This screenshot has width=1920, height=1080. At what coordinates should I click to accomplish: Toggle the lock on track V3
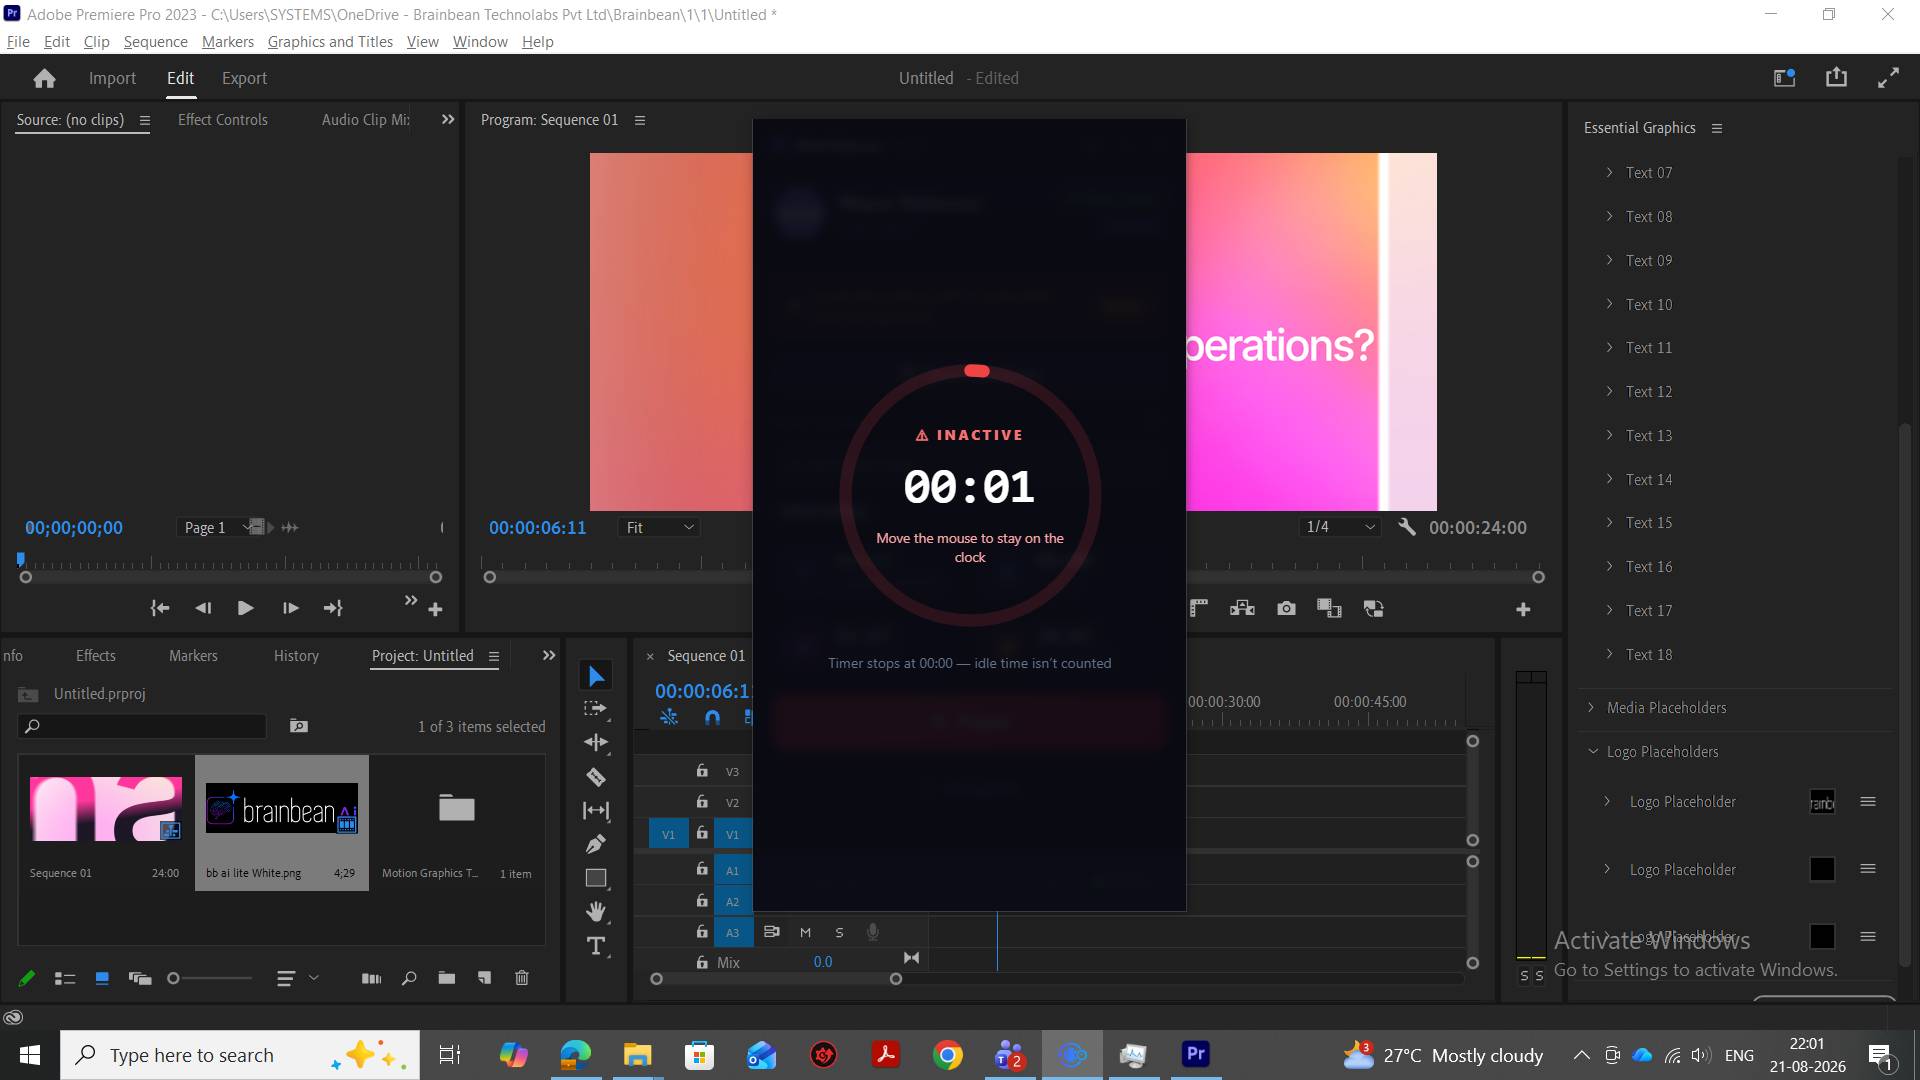pos(702,771)
